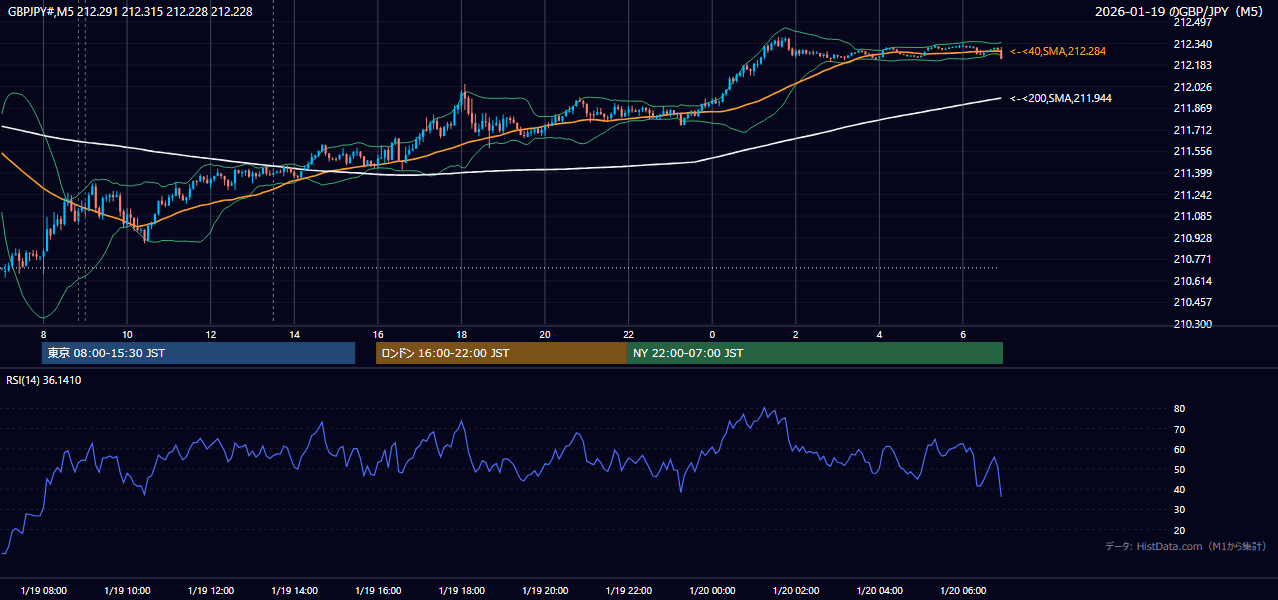Click the time axis label 1/19 18:00
The image size is (1278, 600).
(x=461, y=591)
